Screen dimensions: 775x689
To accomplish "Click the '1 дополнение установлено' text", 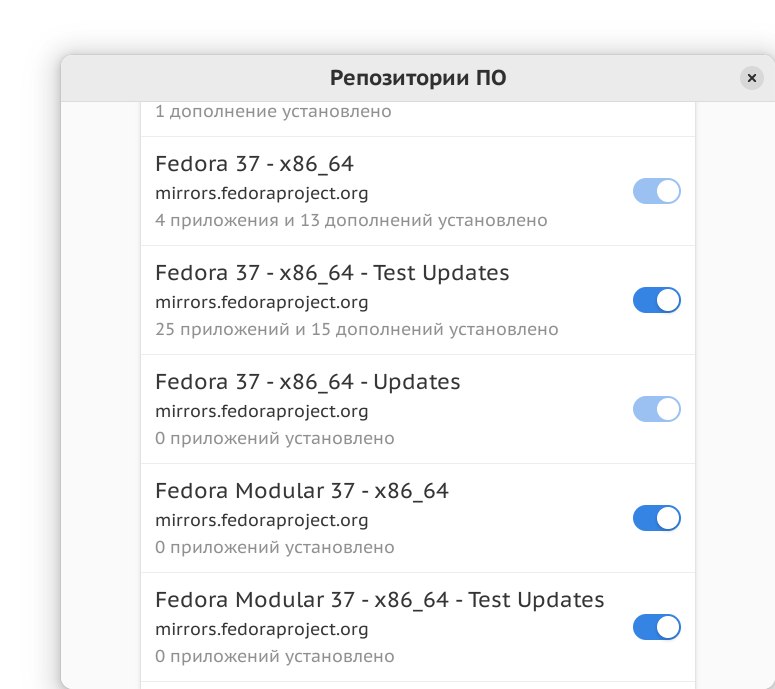I will click(x=273, y=111).
